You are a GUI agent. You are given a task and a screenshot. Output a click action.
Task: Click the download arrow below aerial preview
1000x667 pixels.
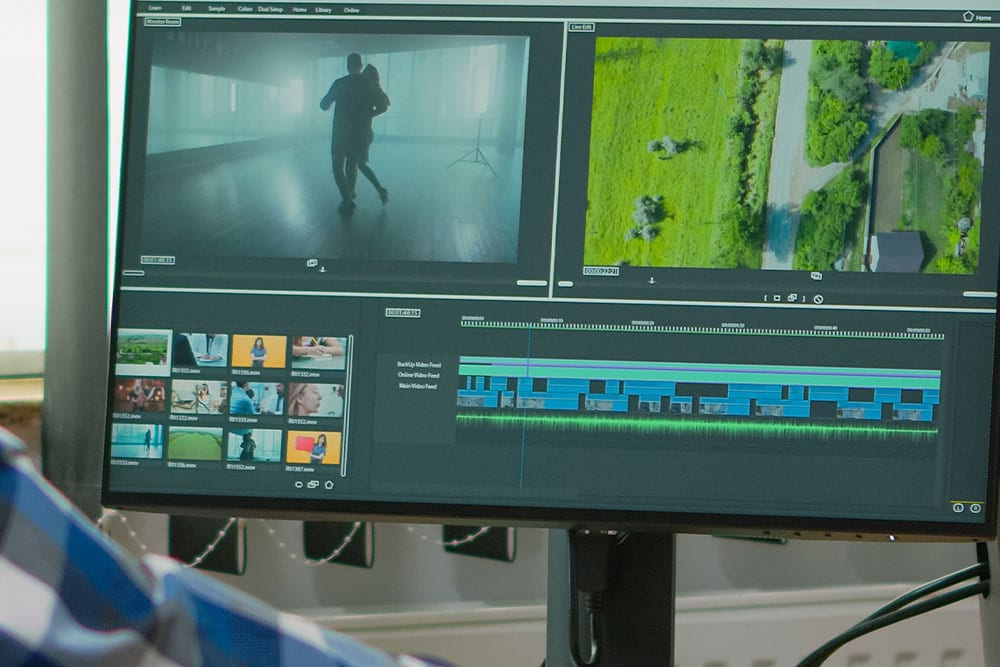pos(652,280)
